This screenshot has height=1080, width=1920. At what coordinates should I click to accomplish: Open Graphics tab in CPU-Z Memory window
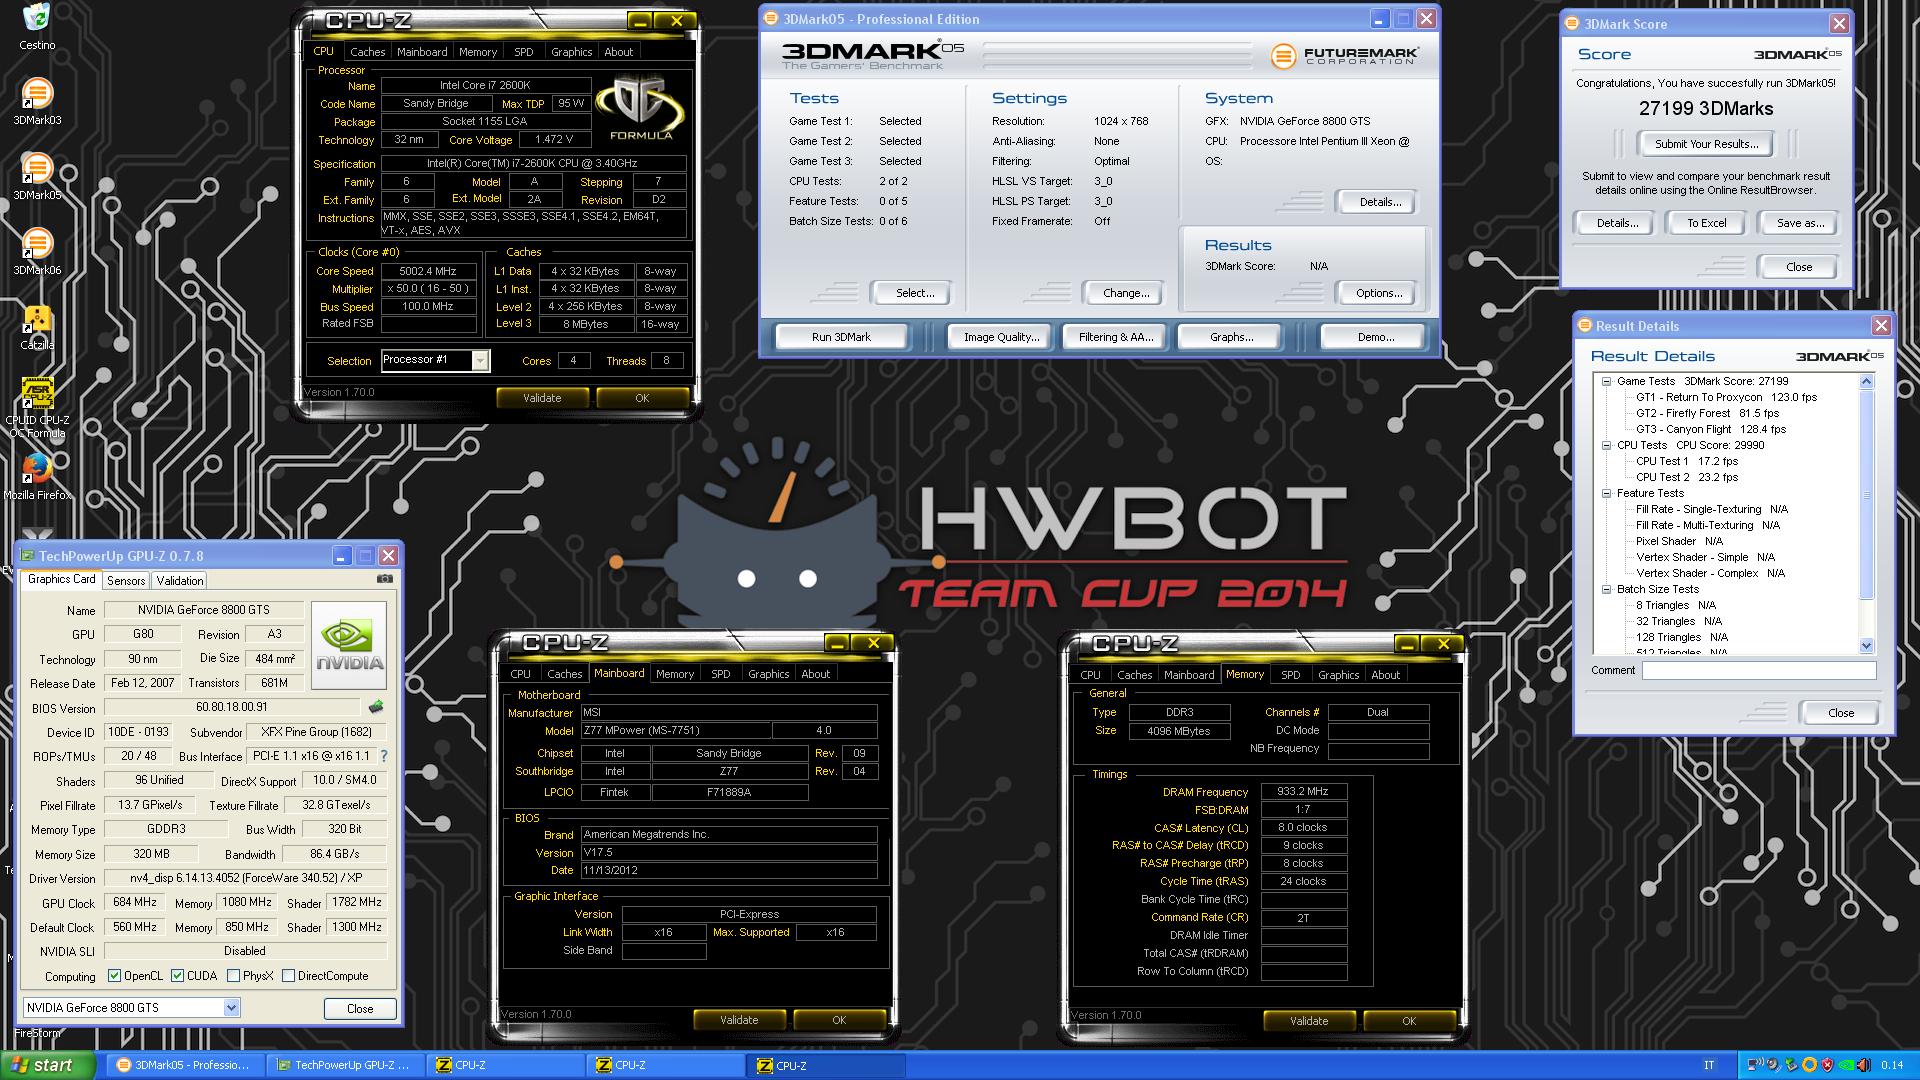pos(1338,675)
